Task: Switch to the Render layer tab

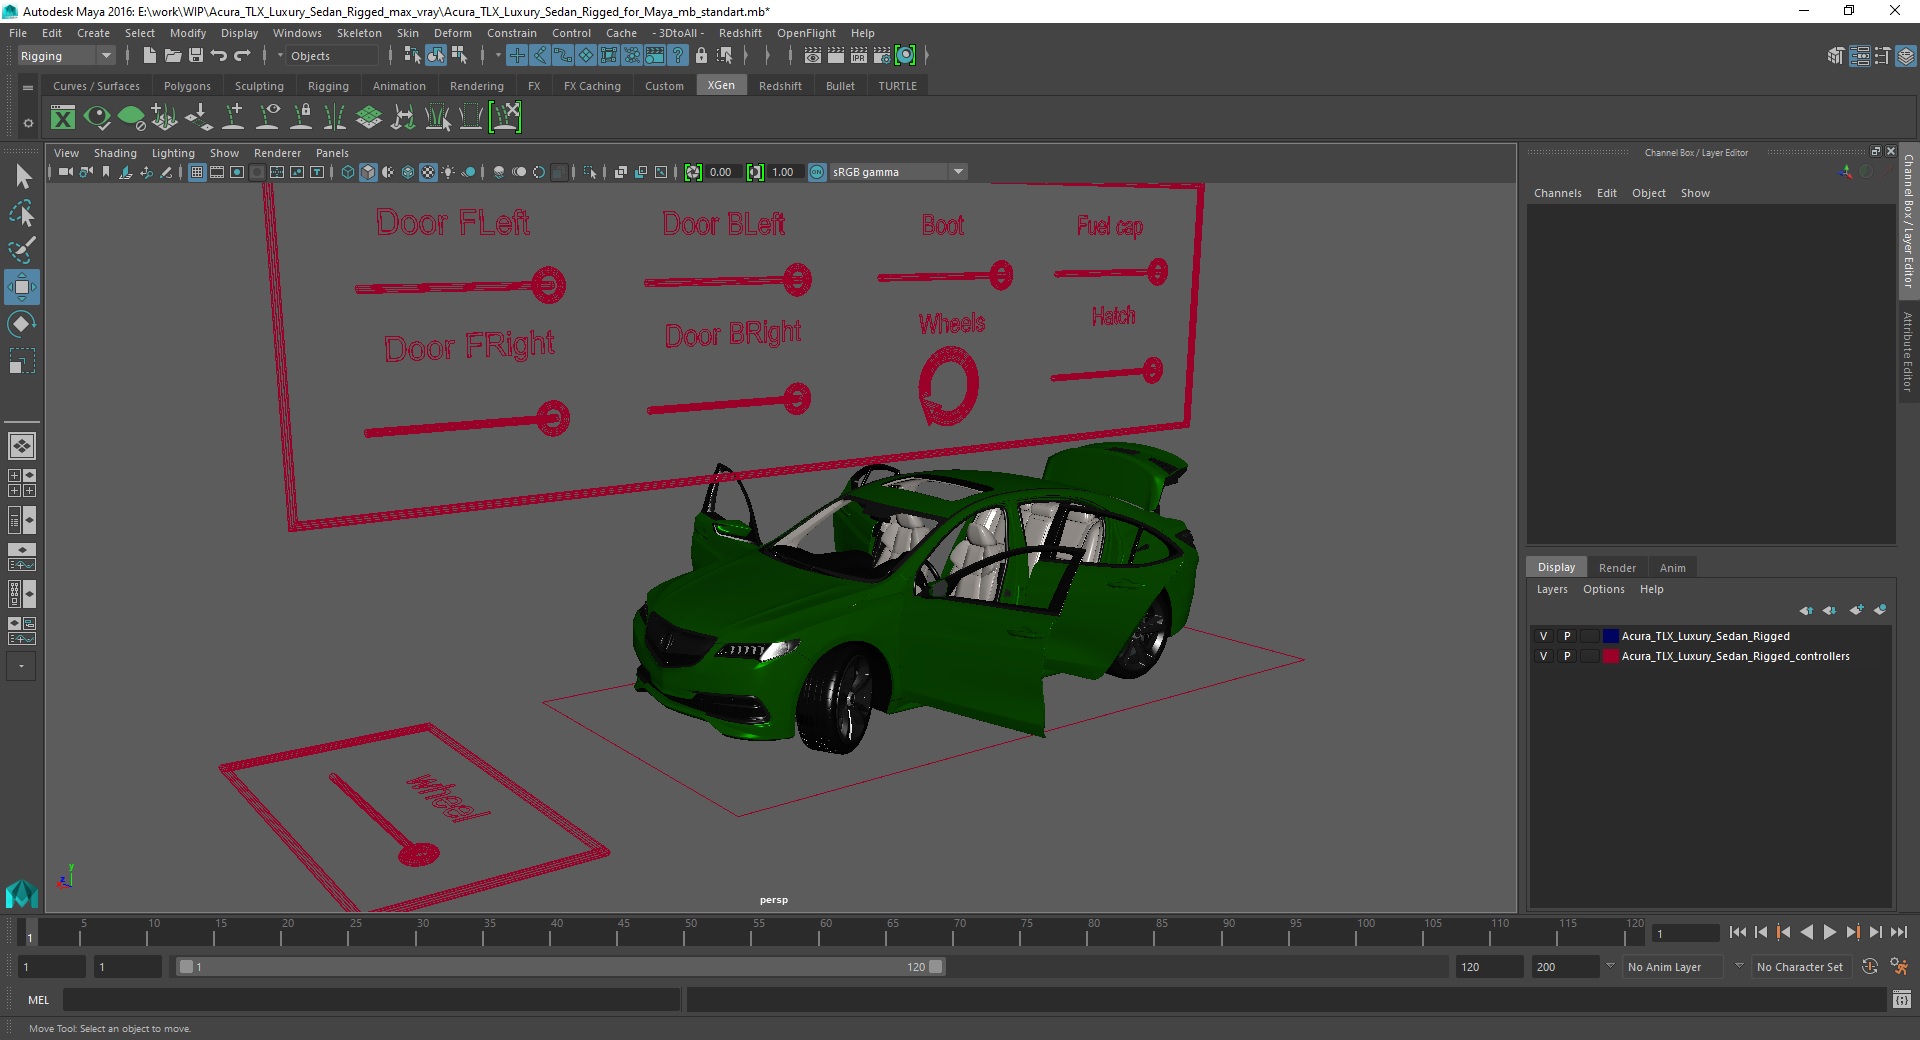Action: 1617,568
